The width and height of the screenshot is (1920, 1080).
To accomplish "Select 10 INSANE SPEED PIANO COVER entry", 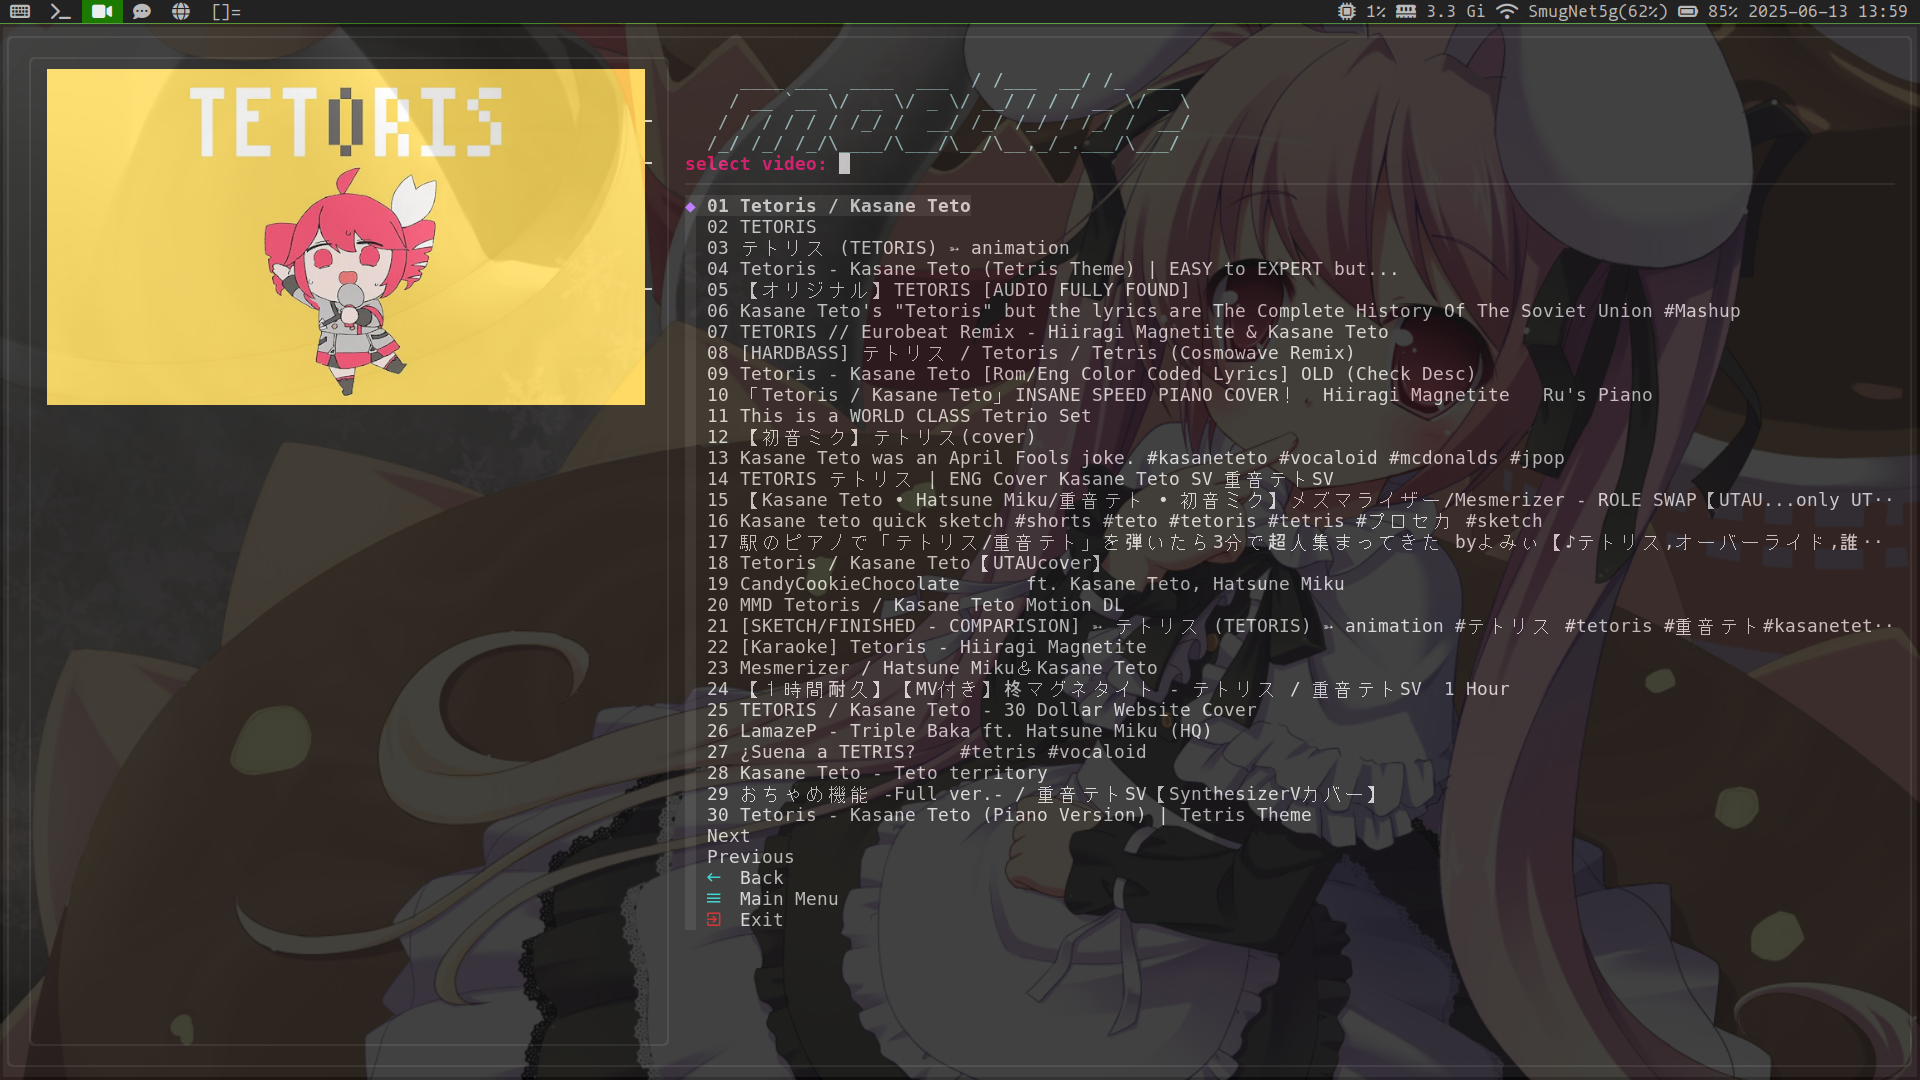I will click(1179, 395).
